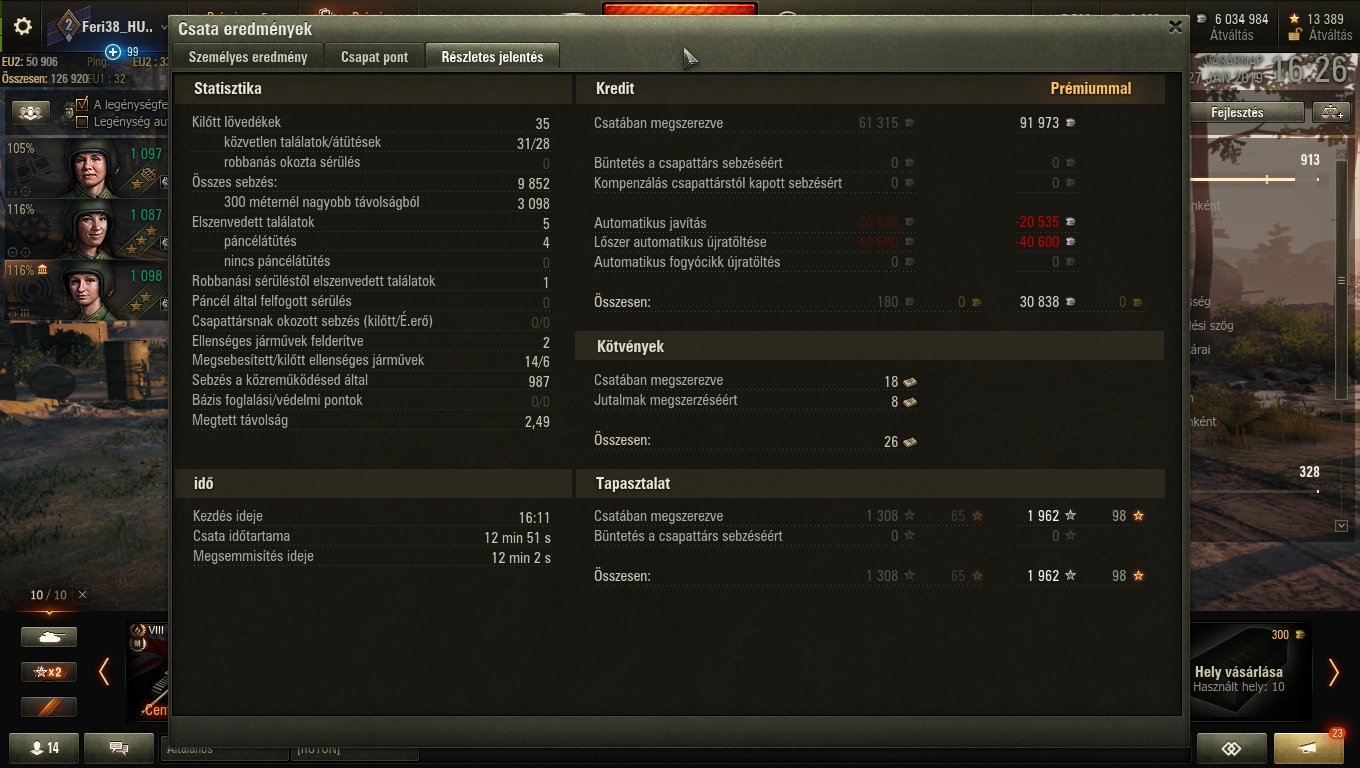Switch to Személyes eredmény tab

pos(248,57)
